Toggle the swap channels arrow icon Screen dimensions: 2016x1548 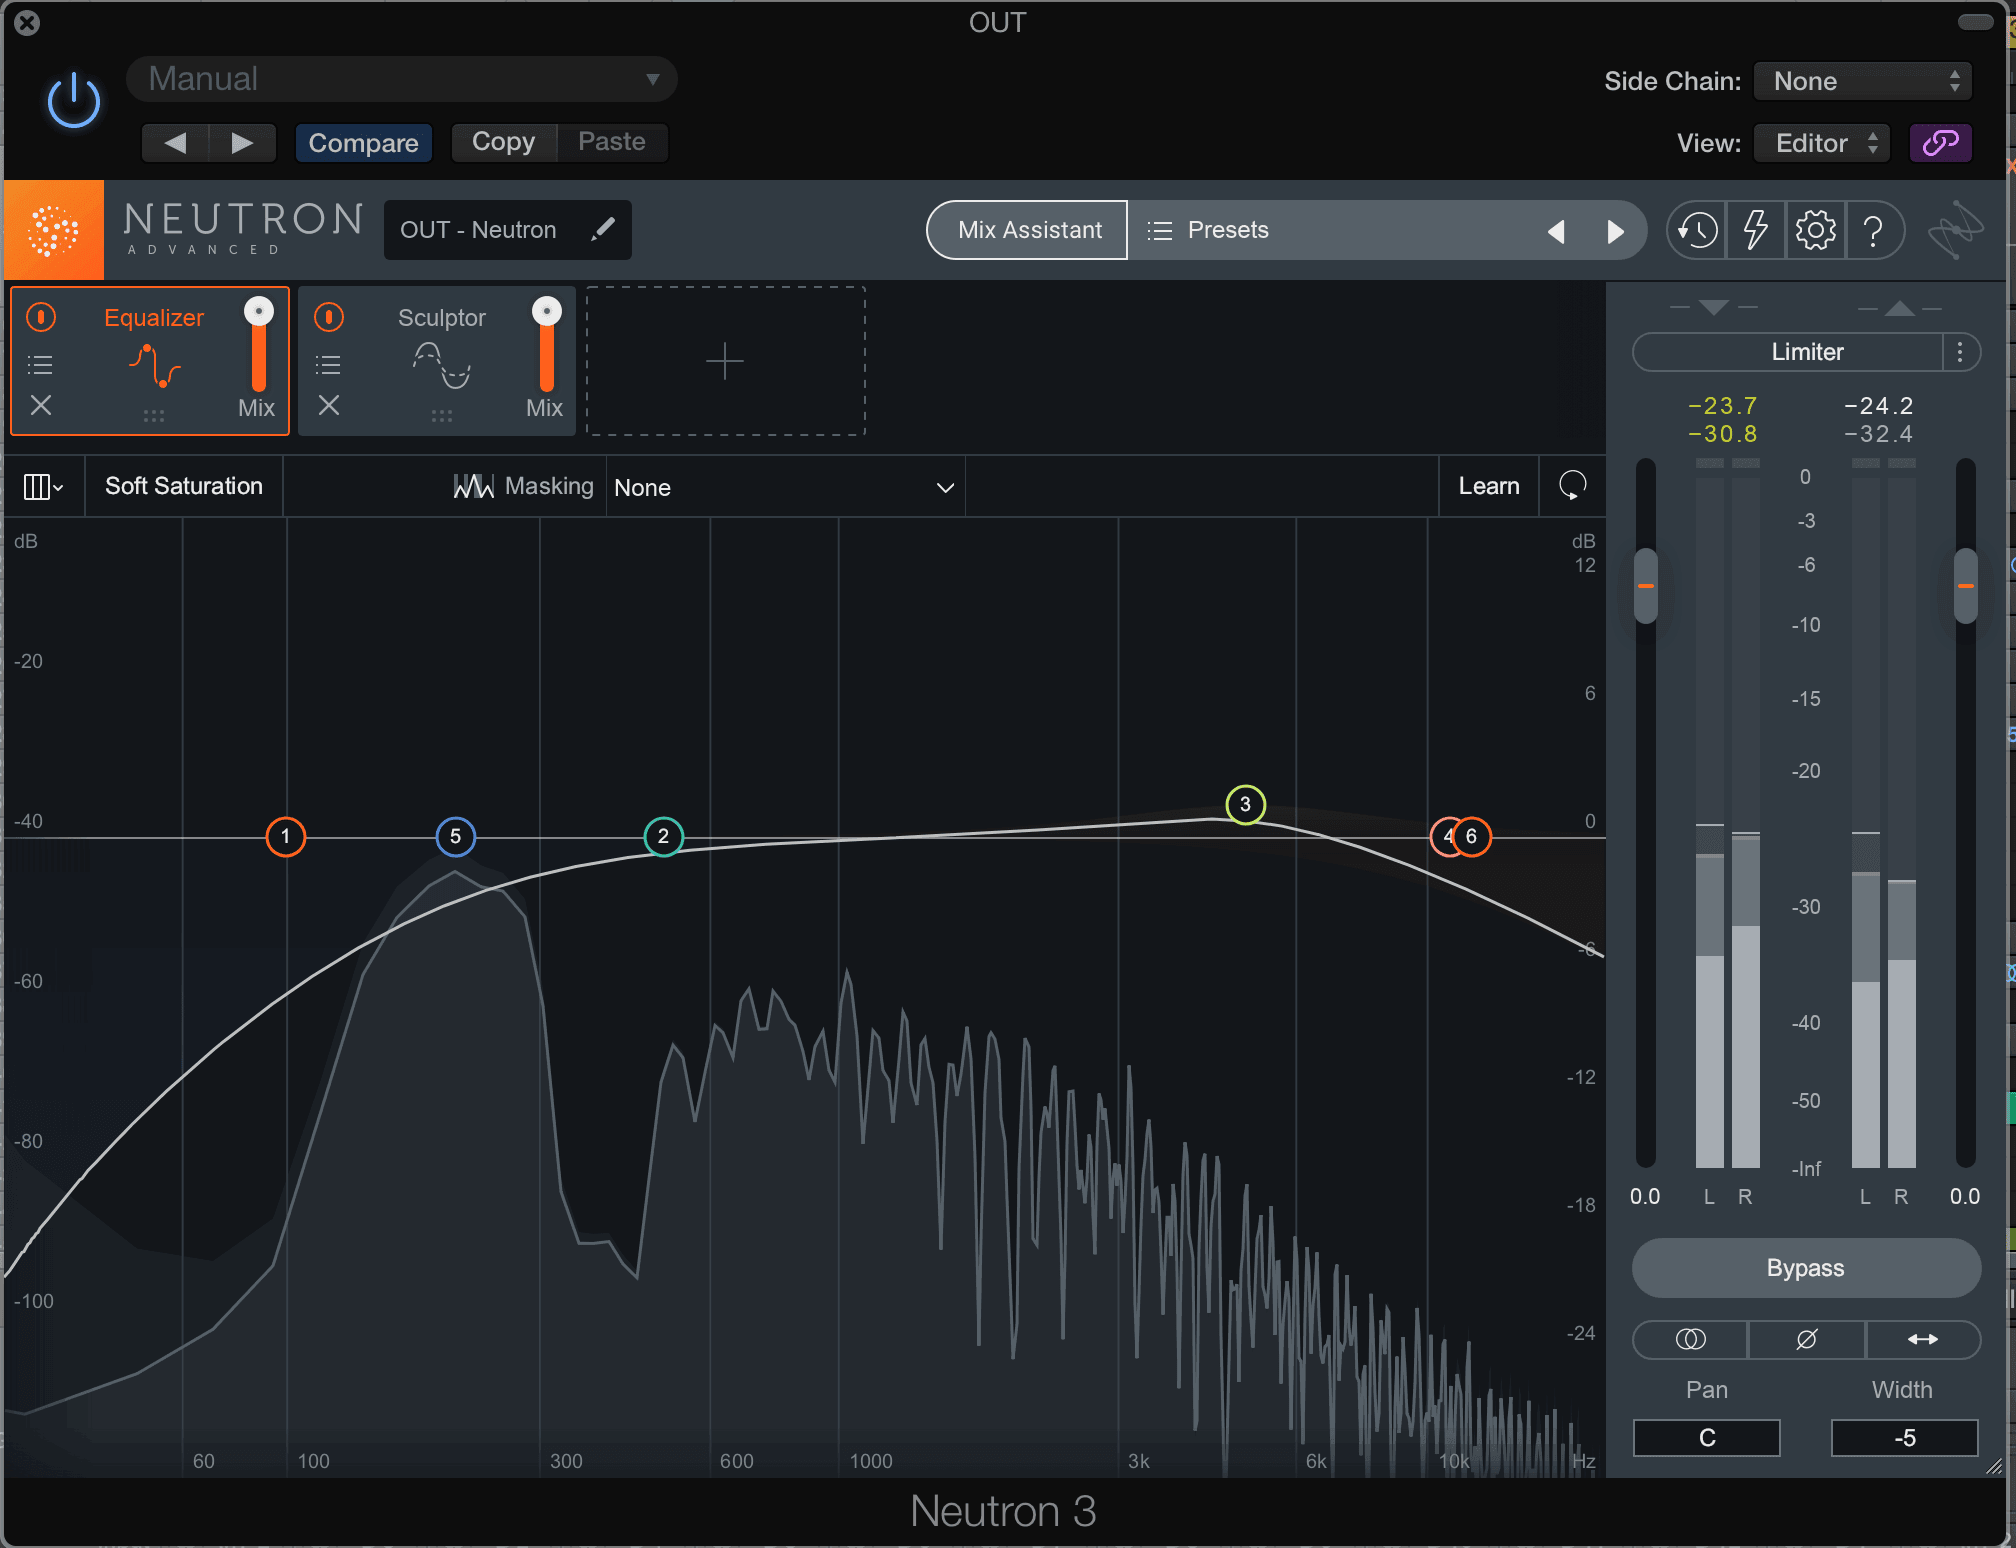[1923, 1339]
